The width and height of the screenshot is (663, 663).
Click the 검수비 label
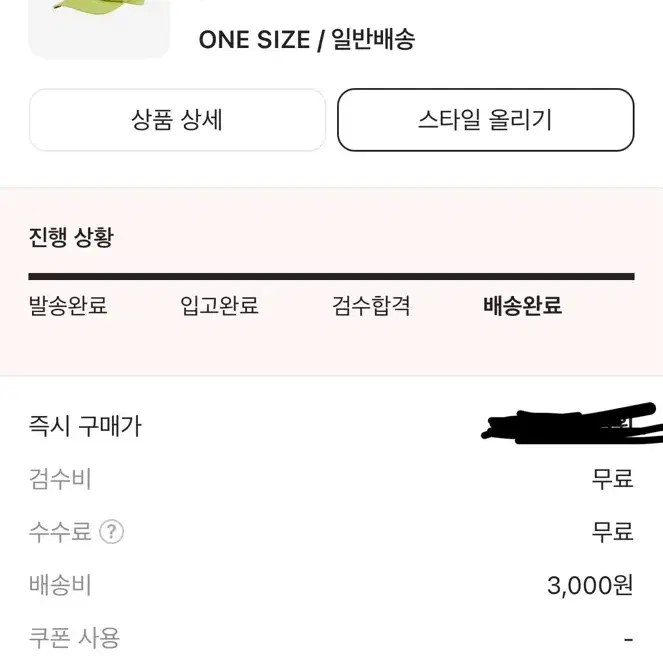point(60,479)
